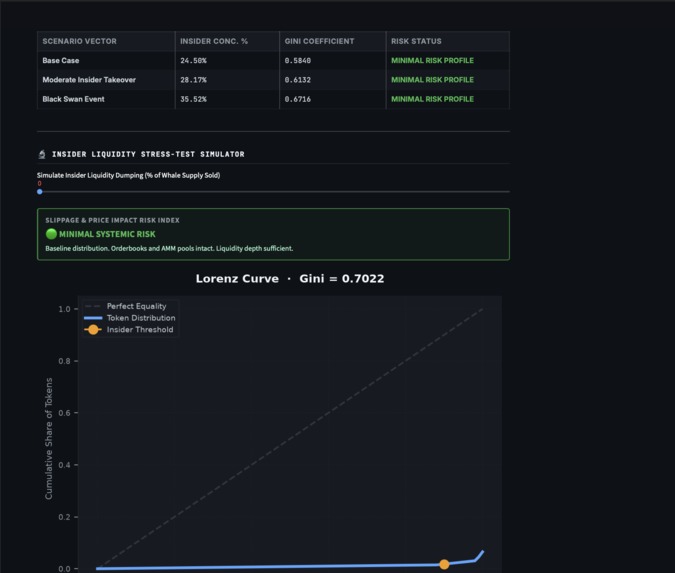675x573 pixels.
Task: Click the Insider Threshold legend entry
Action: (129, 330)
